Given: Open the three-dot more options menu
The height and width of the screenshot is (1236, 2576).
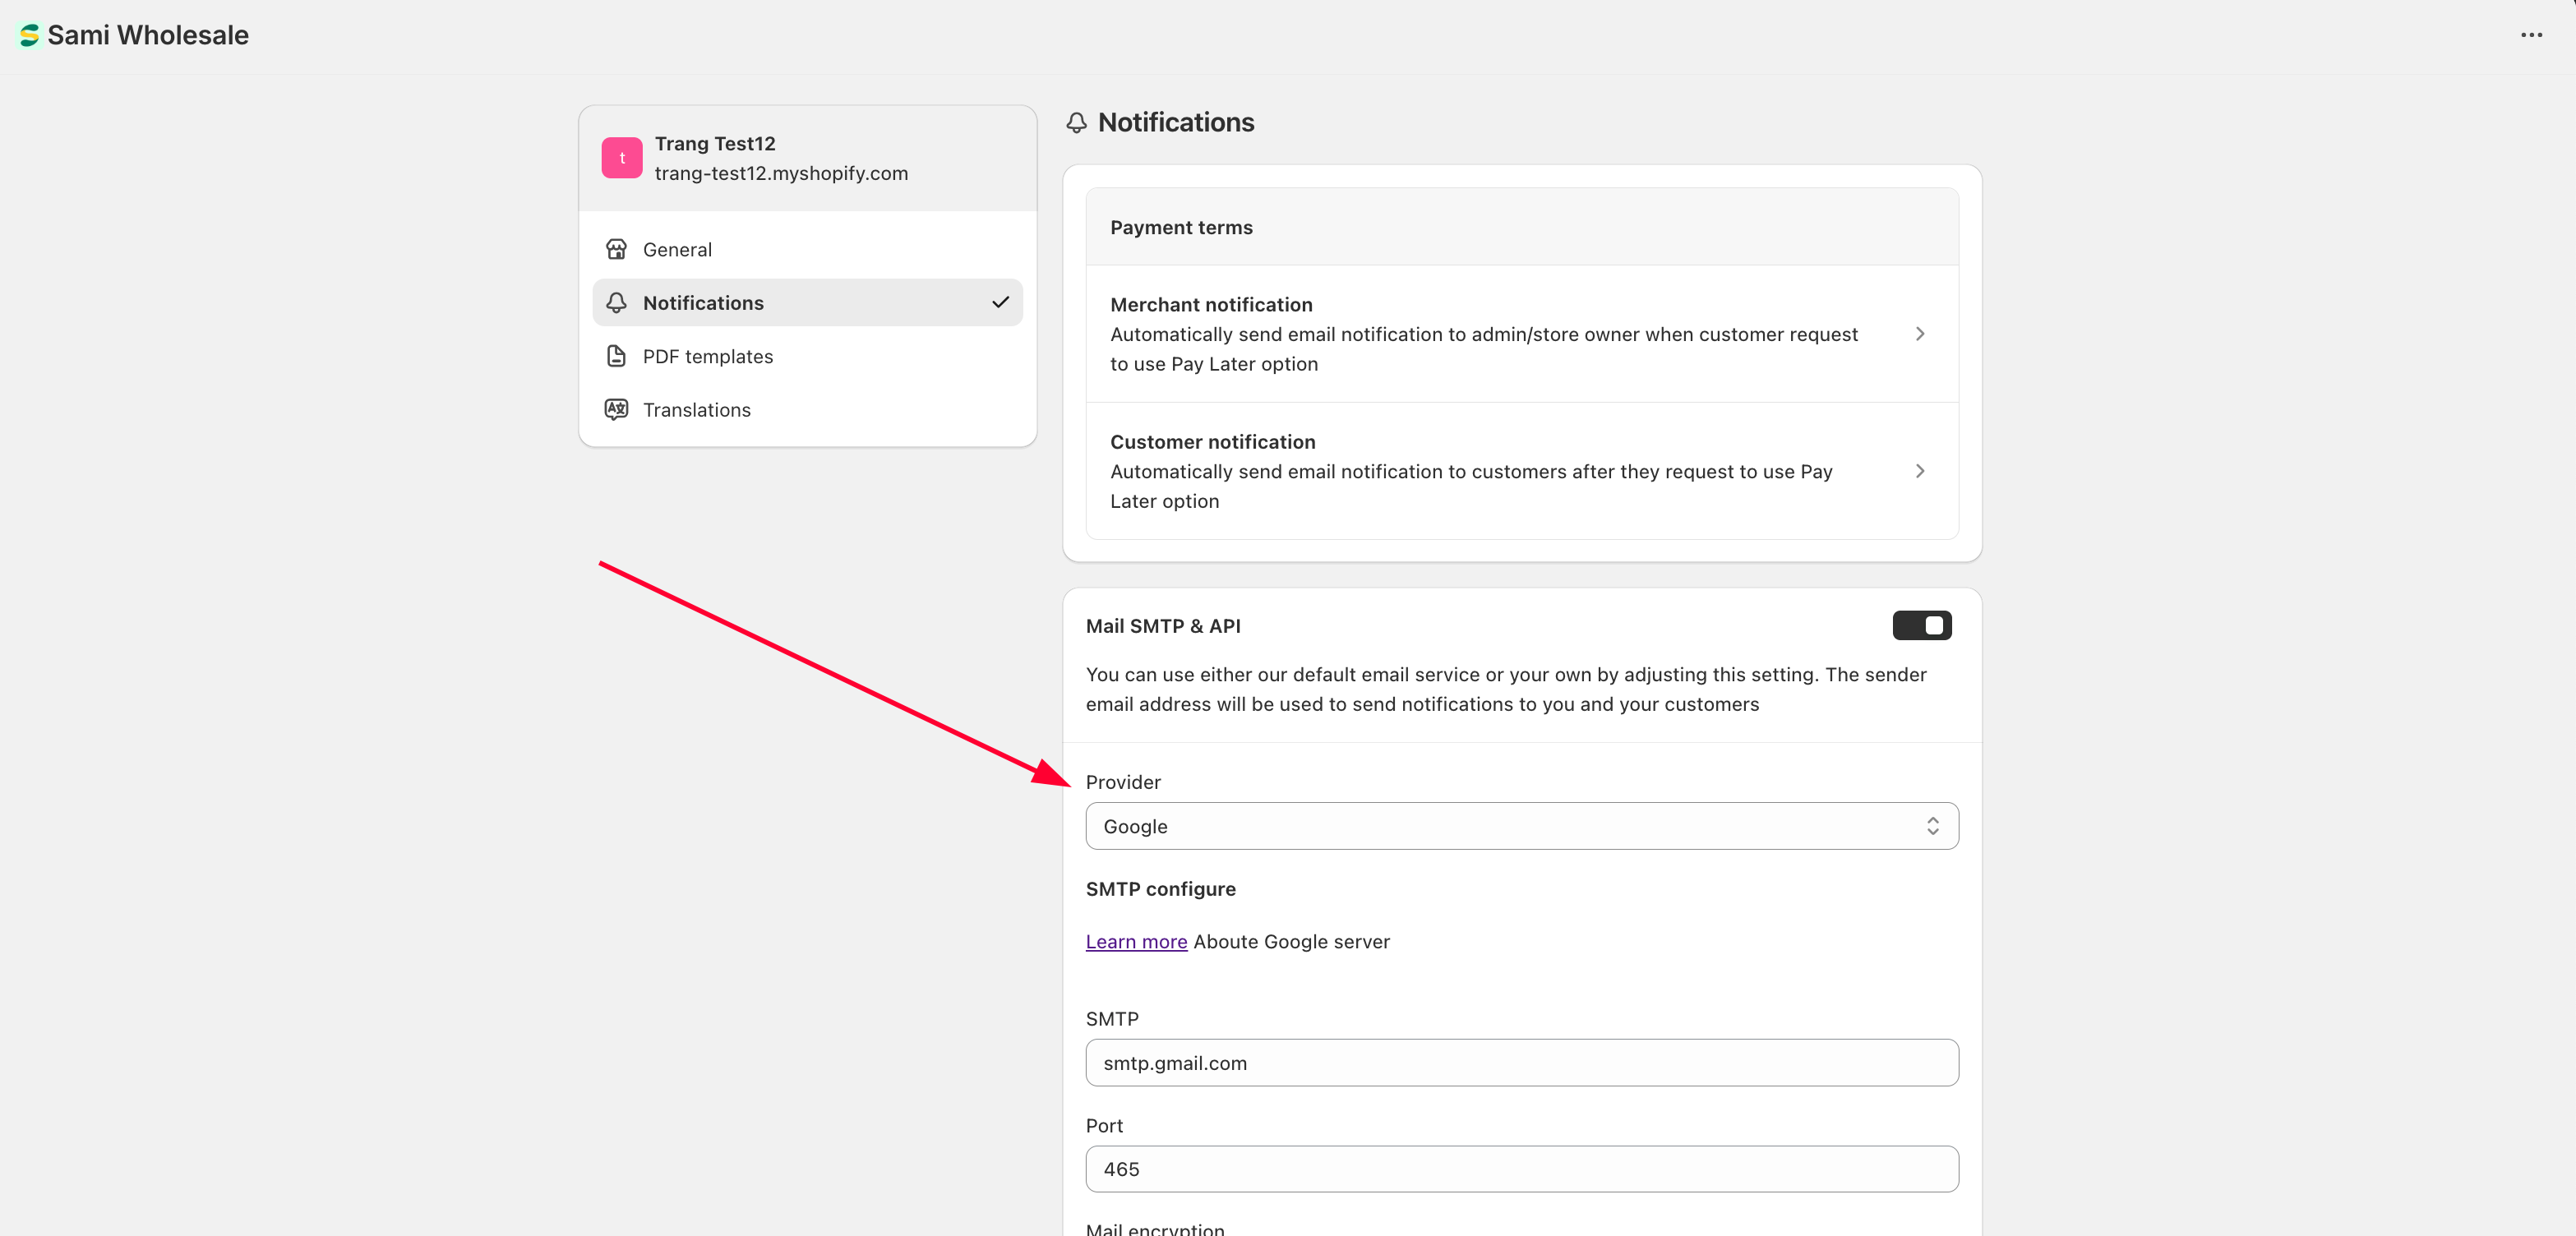Looking at the screenshot, I should point(2531,35).
